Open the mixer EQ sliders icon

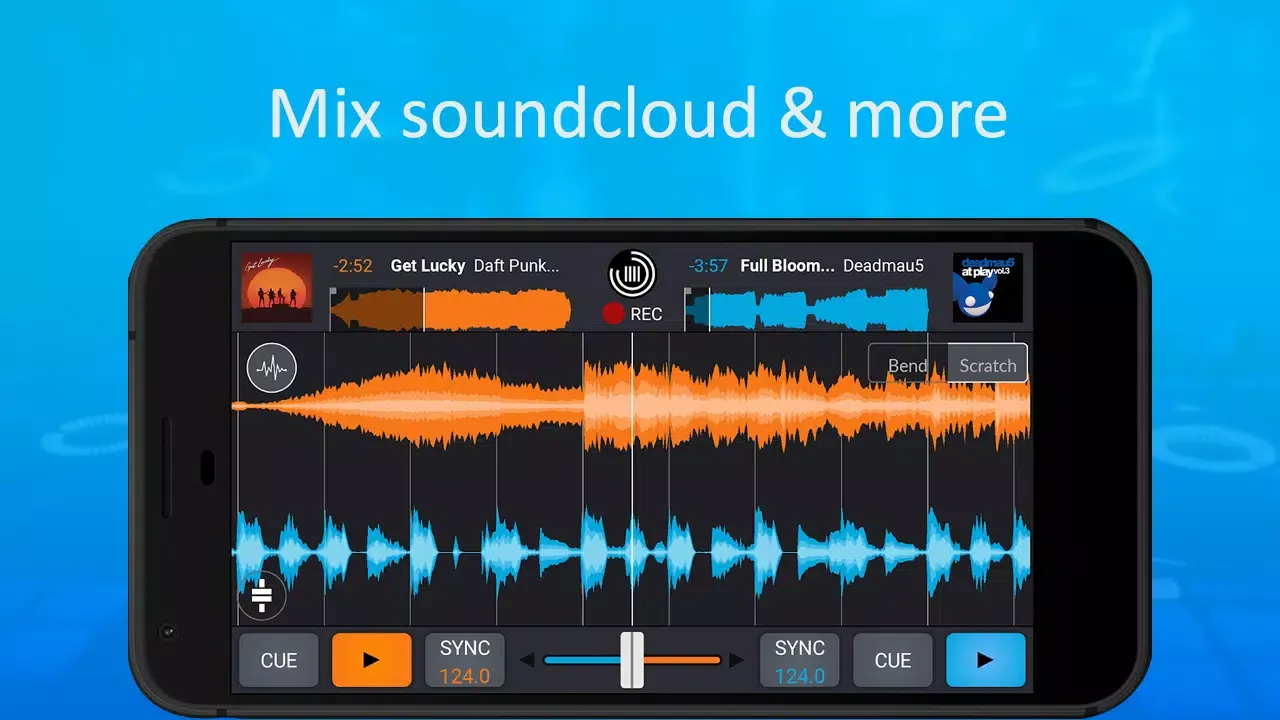262,596
